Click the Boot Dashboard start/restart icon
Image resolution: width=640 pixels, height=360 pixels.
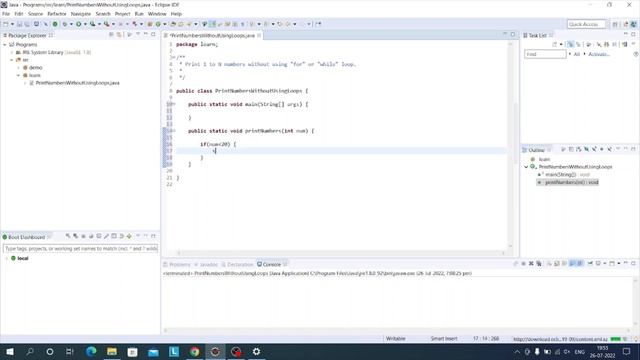(x=68, y=236)
